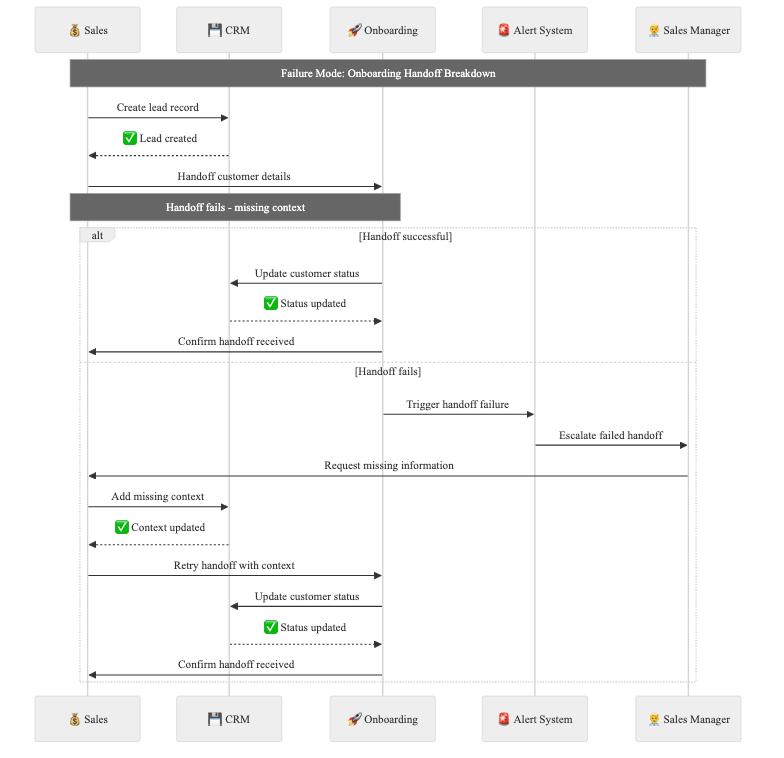Viewport: 784px width, 758px height.
Task: Click the floppy disk icon in the header CRM box
Action: 214,30
